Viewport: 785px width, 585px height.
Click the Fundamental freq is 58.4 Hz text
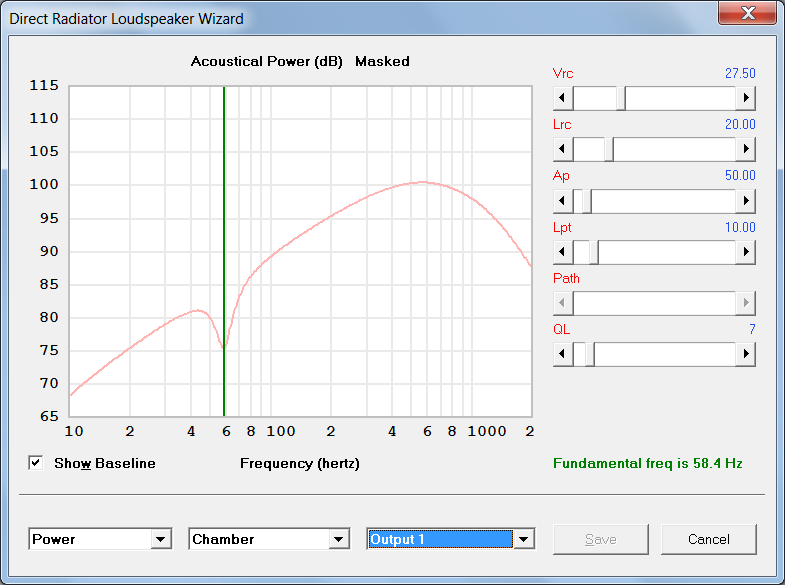(x=647, y=463)
